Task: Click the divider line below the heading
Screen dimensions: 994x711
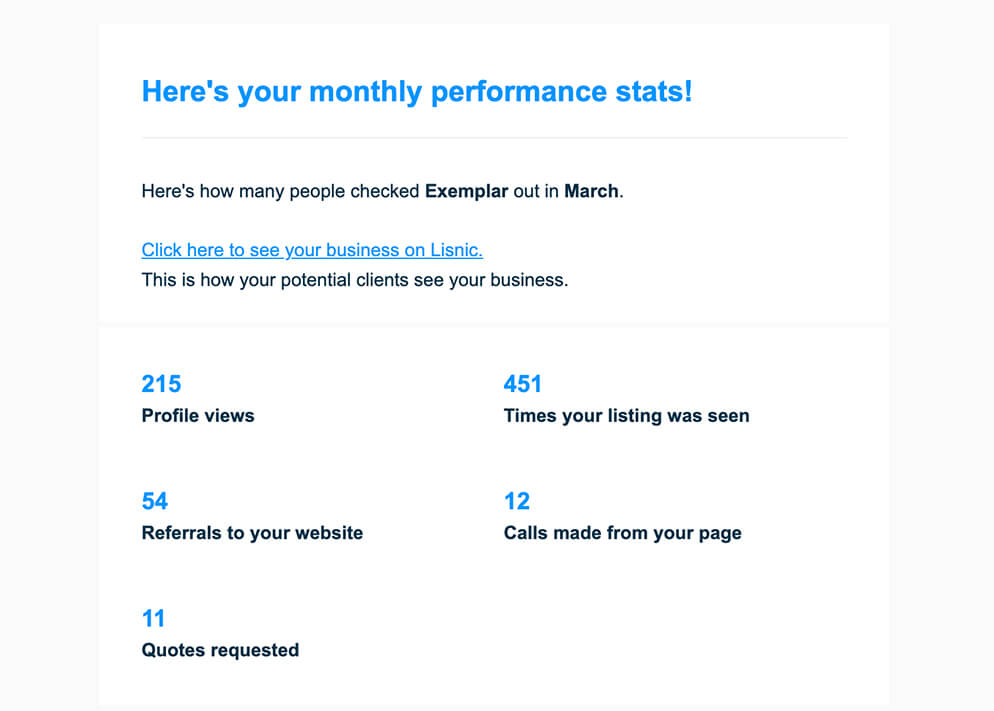Action: (494, 138)
